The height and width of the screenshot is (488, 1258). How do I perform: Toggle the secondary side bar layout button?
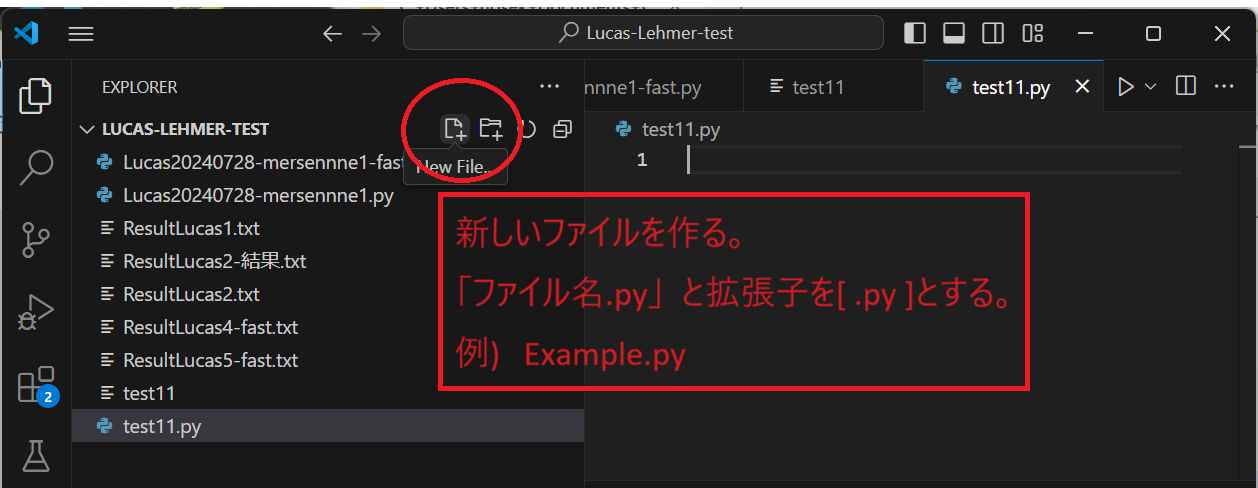[x=993, y=33]
